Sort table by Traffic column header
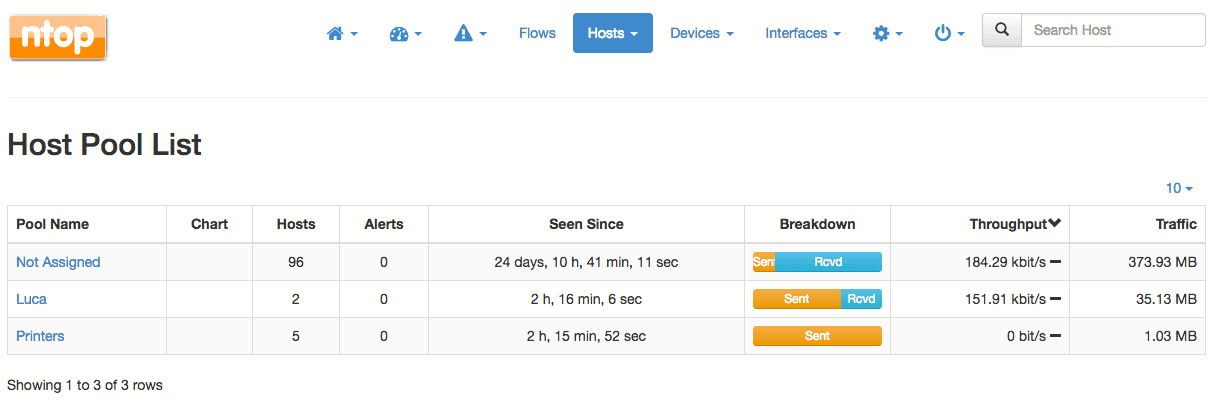This screenshot has height=410, width=1214. pyautogui.click(x=1176, y=224)
